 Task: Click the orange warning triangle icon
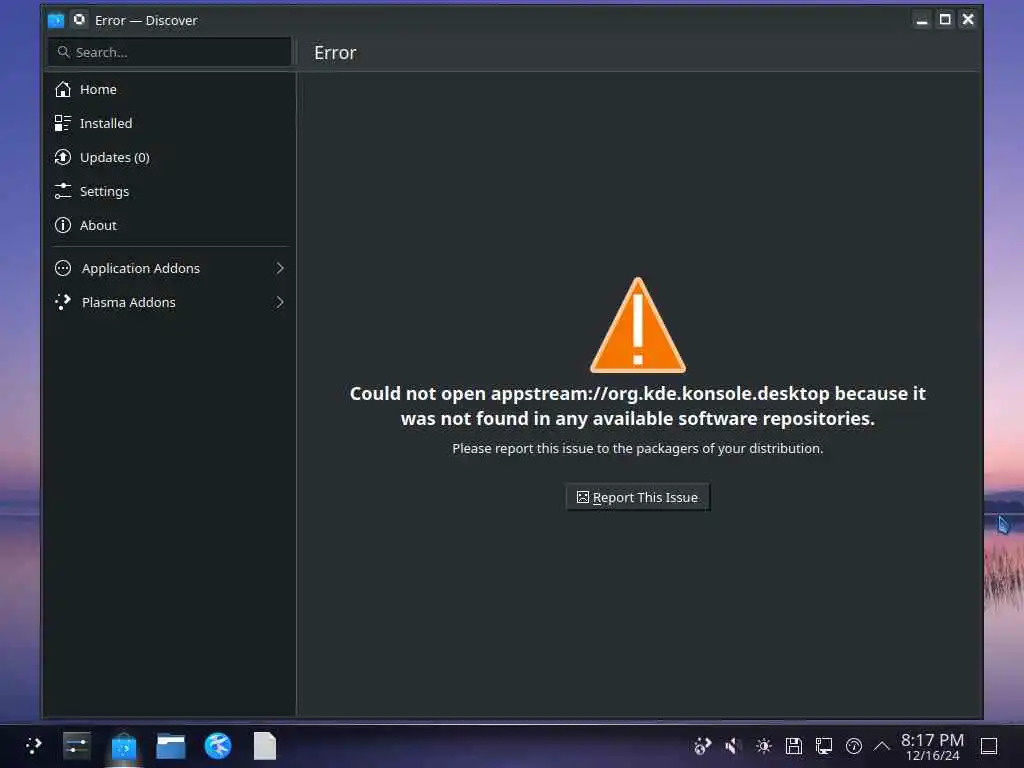click(637, 326)
